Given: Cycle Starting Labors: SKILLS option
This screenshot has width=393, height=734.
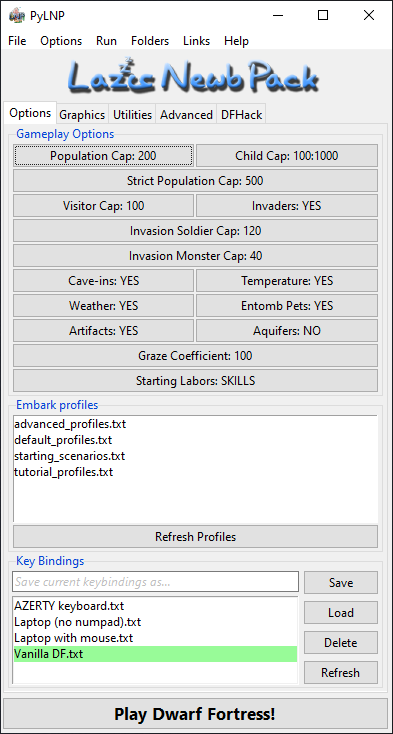Looking at the screenshot, I should pos(195,381).
